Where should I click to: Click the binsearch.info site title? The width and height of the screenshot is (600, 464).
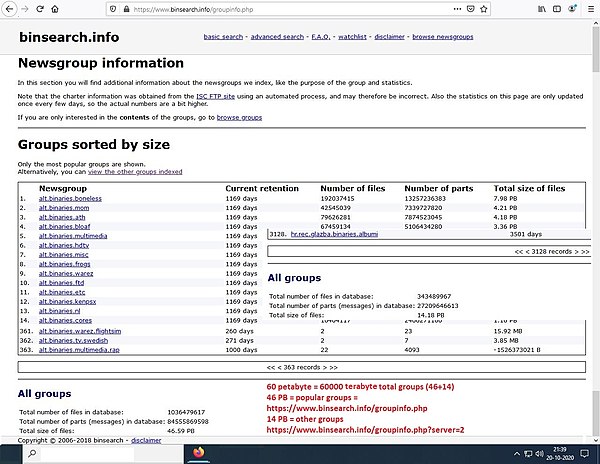click(x=69, y=37)
